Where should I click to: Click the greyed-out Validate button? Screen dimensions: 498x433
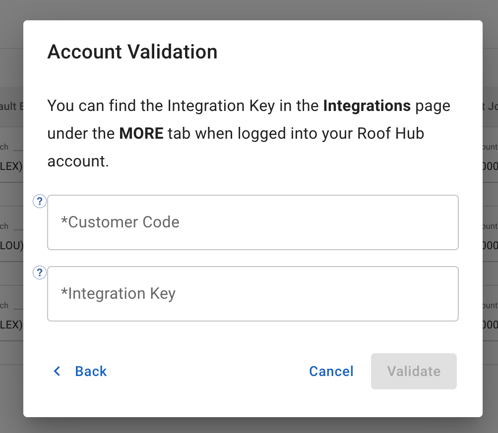pos(414,371)
